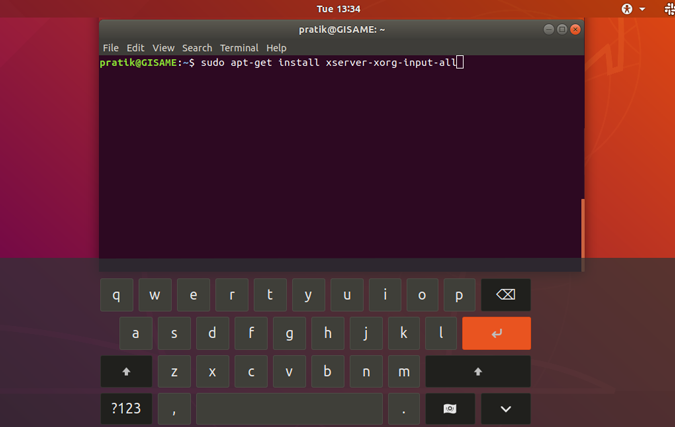Toggle the left shift arrow key

point(126,371)
